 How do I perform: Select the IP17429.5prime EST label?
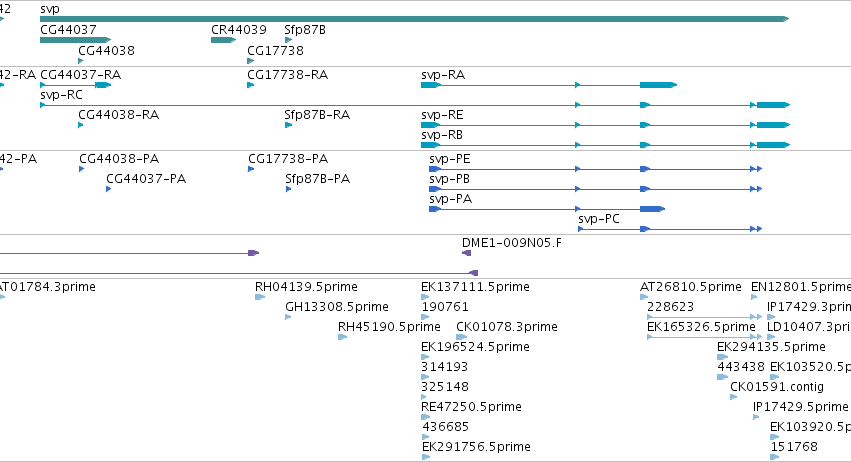coord(801,407)
